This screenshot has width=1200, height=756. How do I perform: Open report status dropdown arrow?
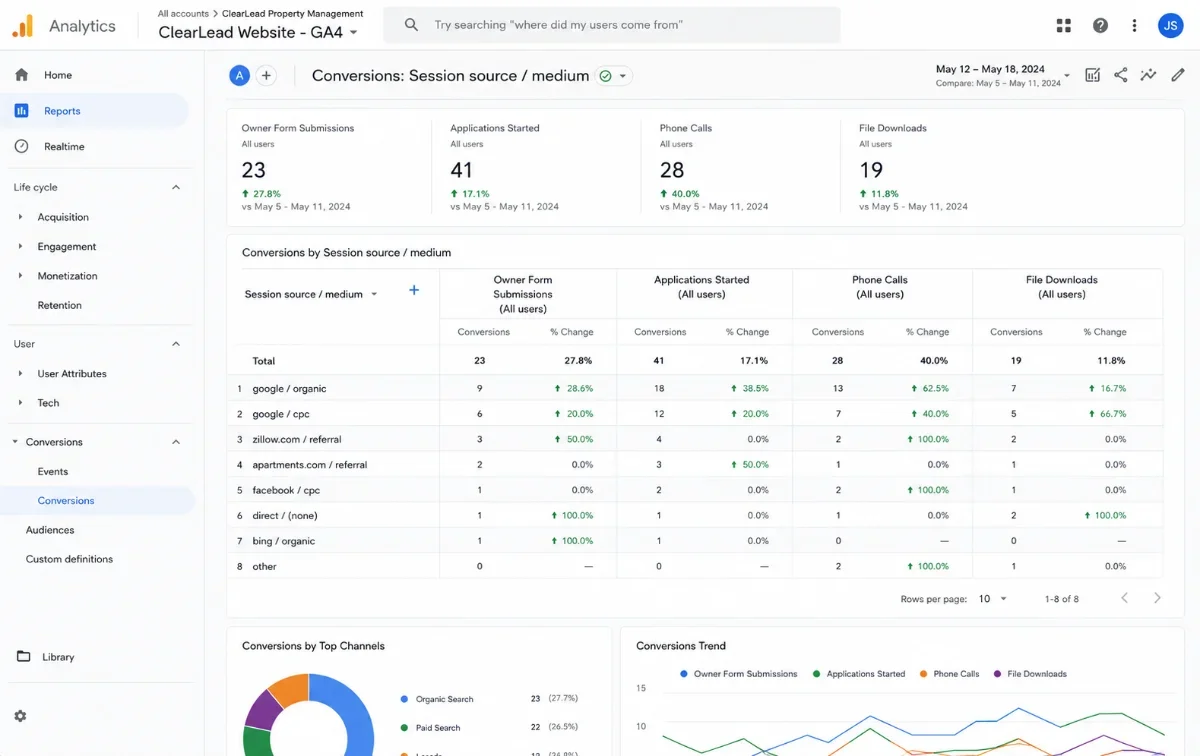pyautogui.click(x=623, y=76)
